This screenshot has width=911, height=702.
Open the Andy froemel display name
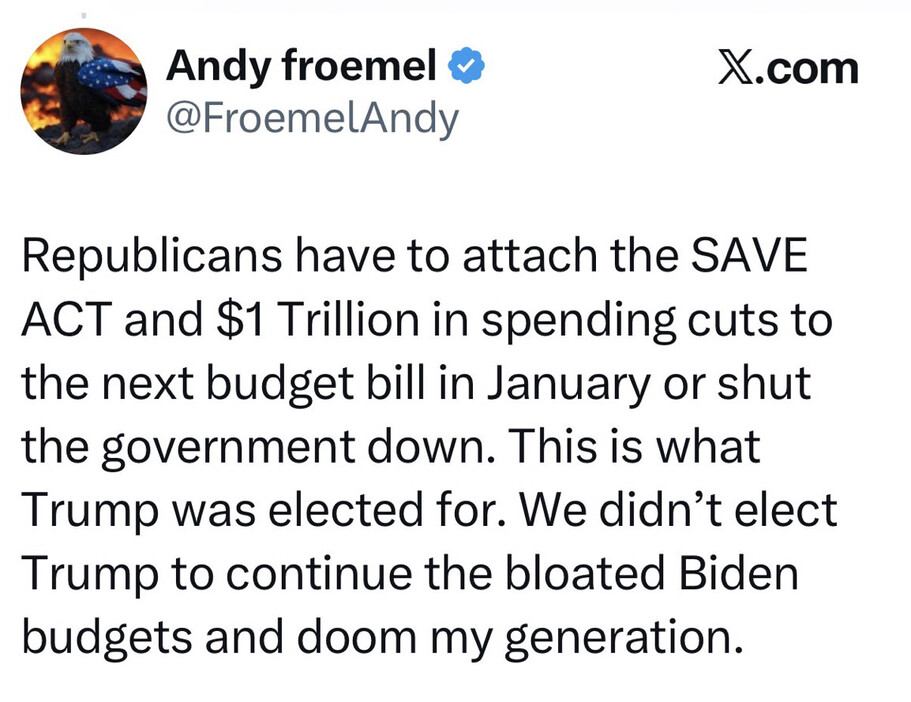(301, 68)
